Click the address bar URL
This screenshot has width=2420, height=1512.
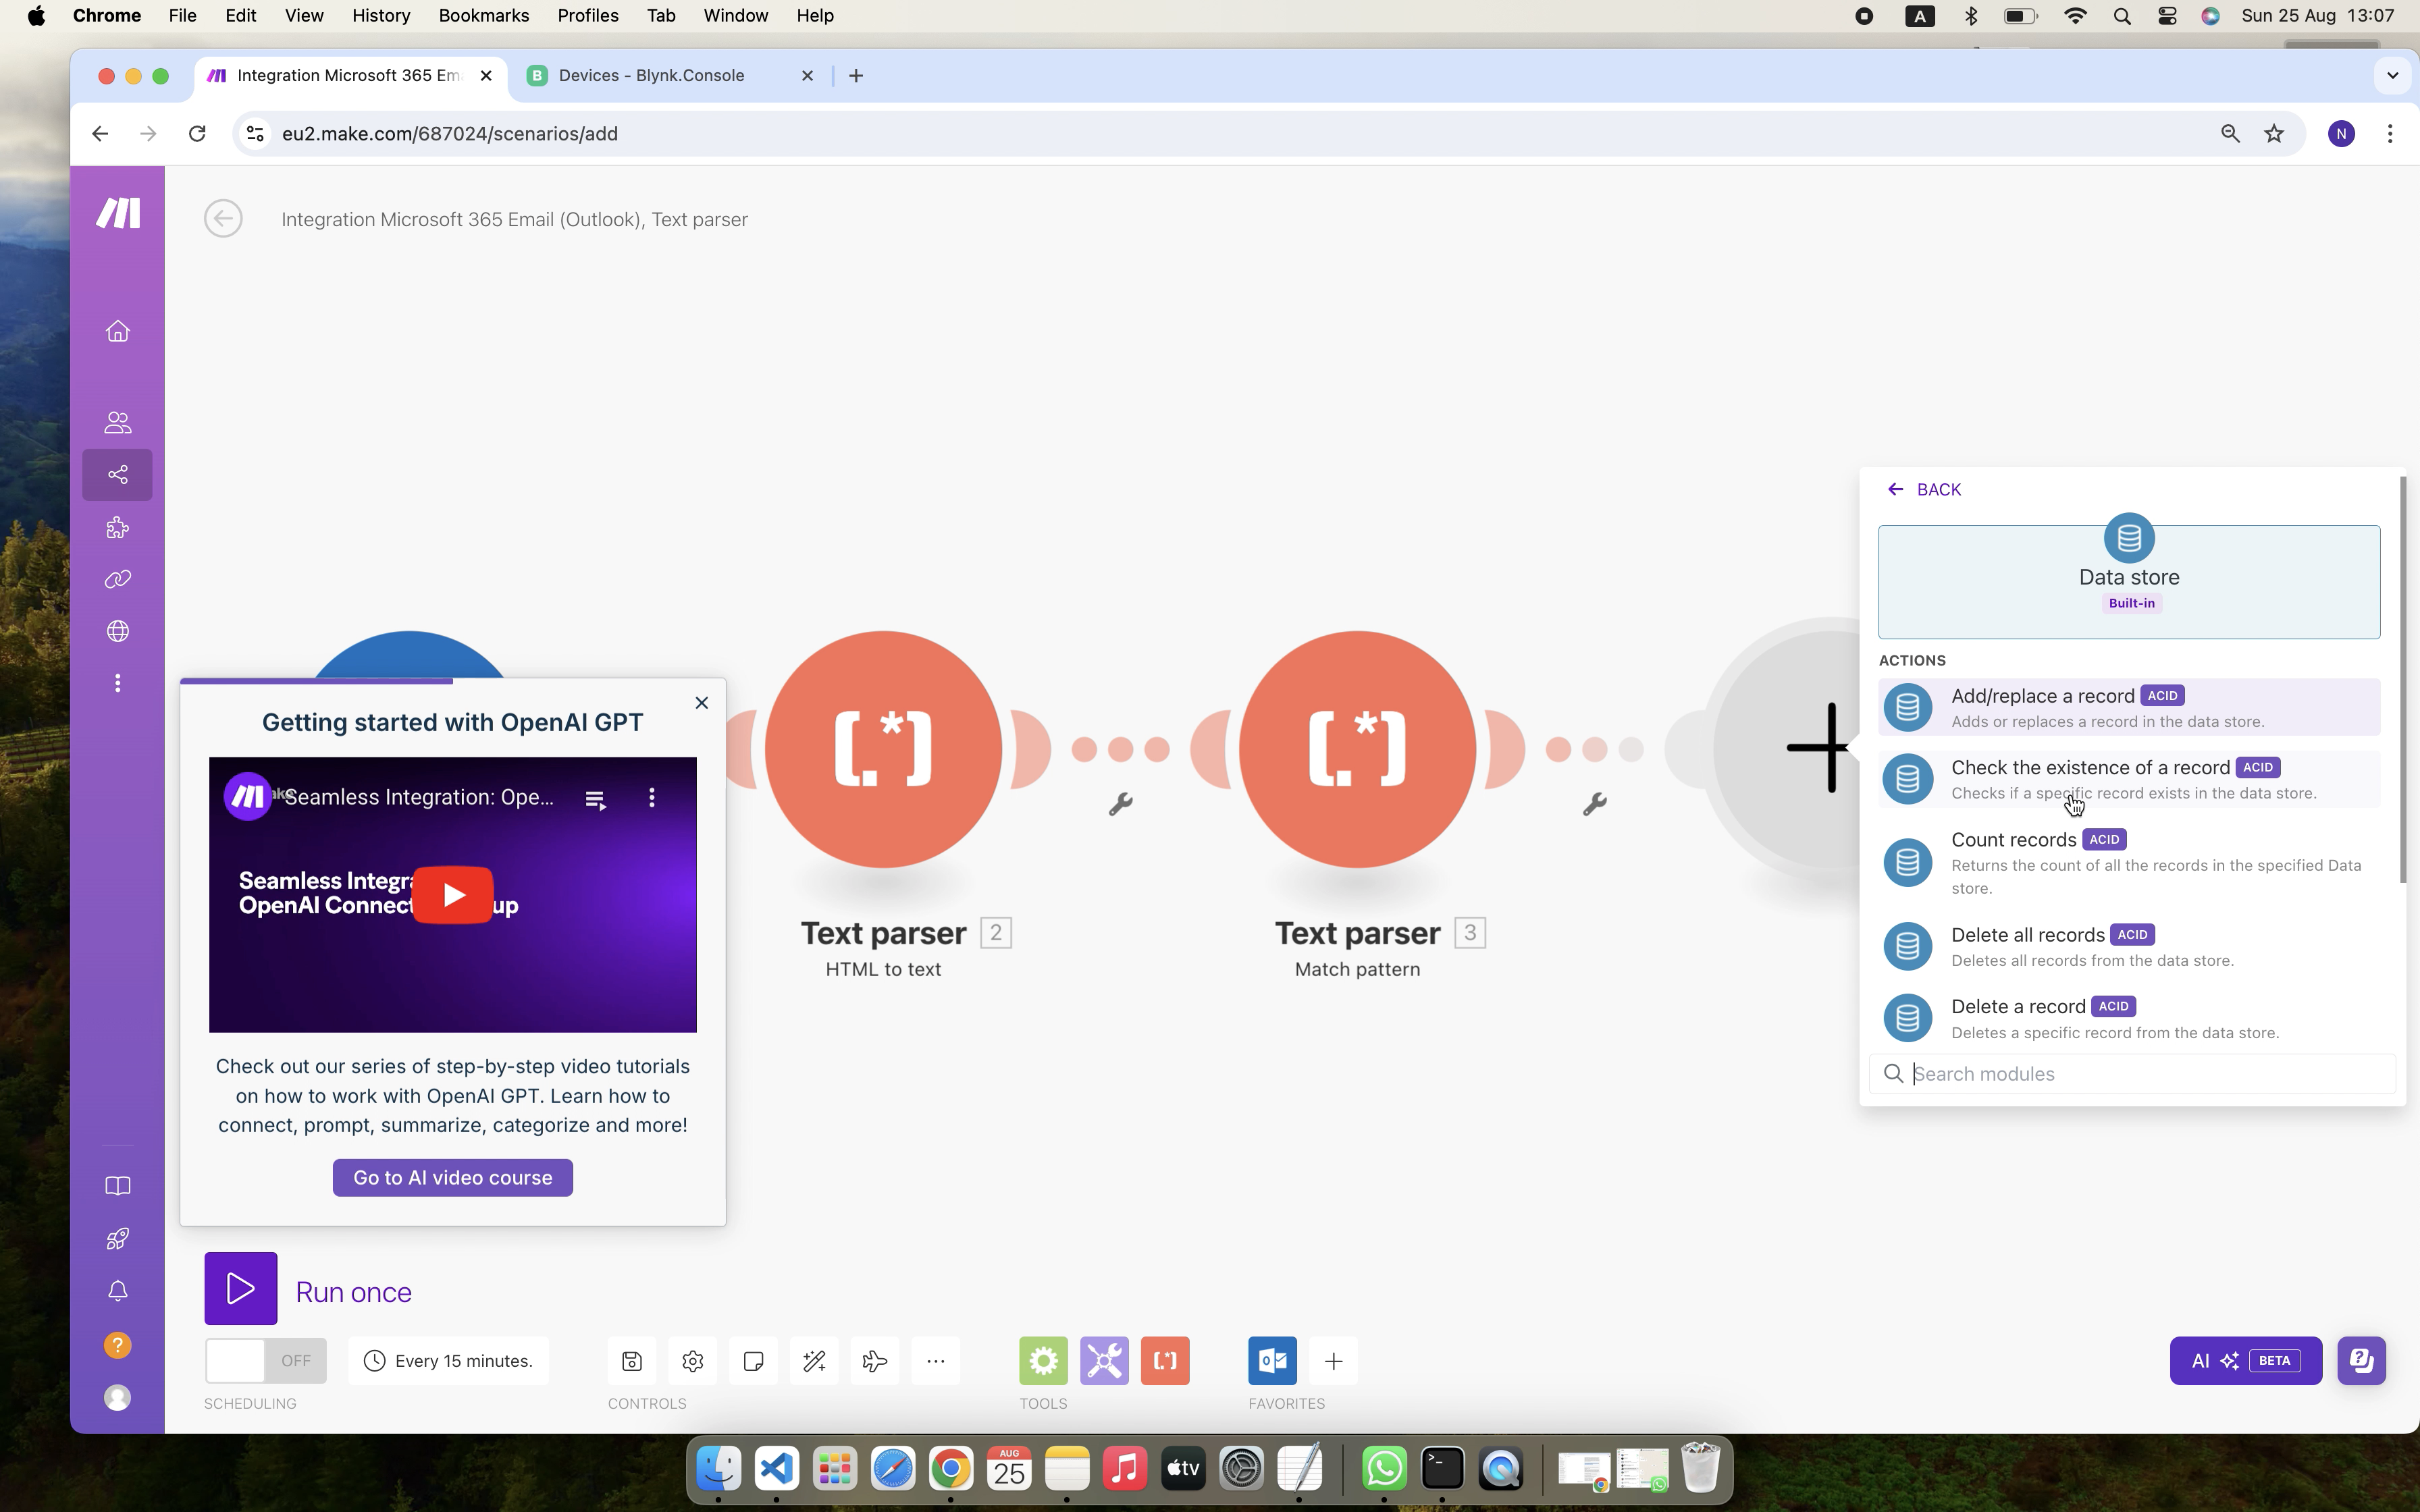[x=450, y=134]
